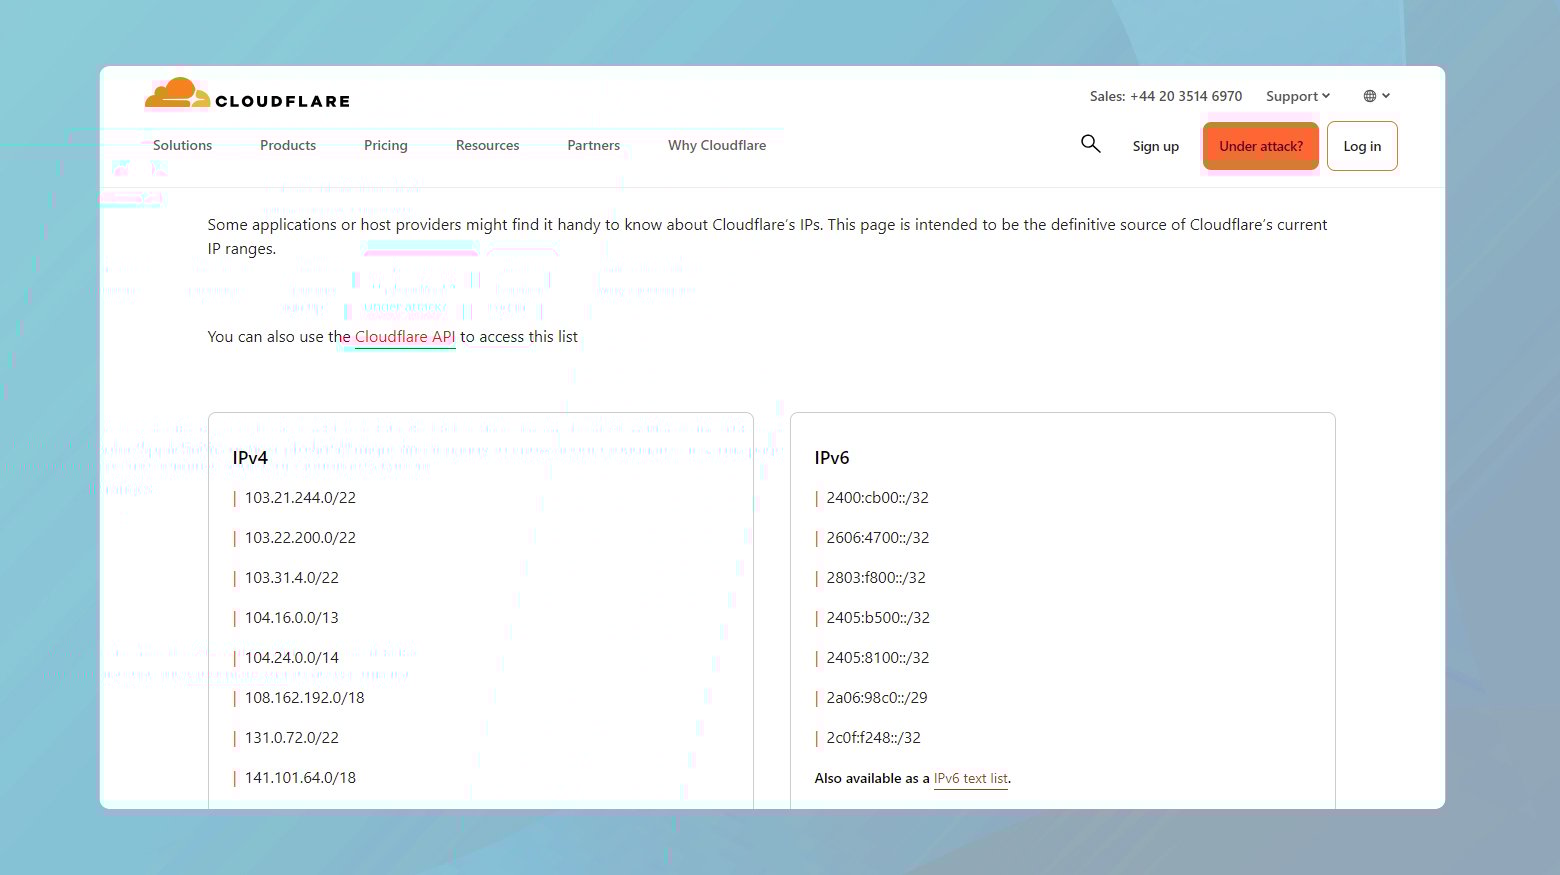Click the Cloudflare logo
This screenshot has width=1560, height=875.
(247, 96)
